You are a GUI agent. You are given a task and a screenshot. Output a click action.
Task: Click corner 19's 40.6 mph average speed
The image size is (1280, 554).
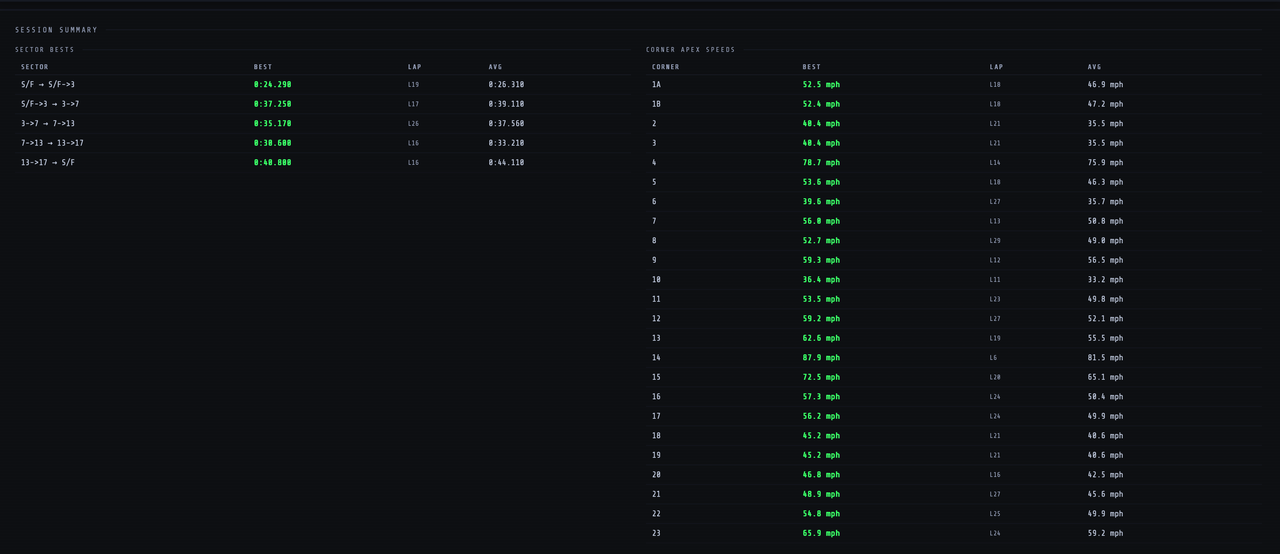pos(1105,455)
